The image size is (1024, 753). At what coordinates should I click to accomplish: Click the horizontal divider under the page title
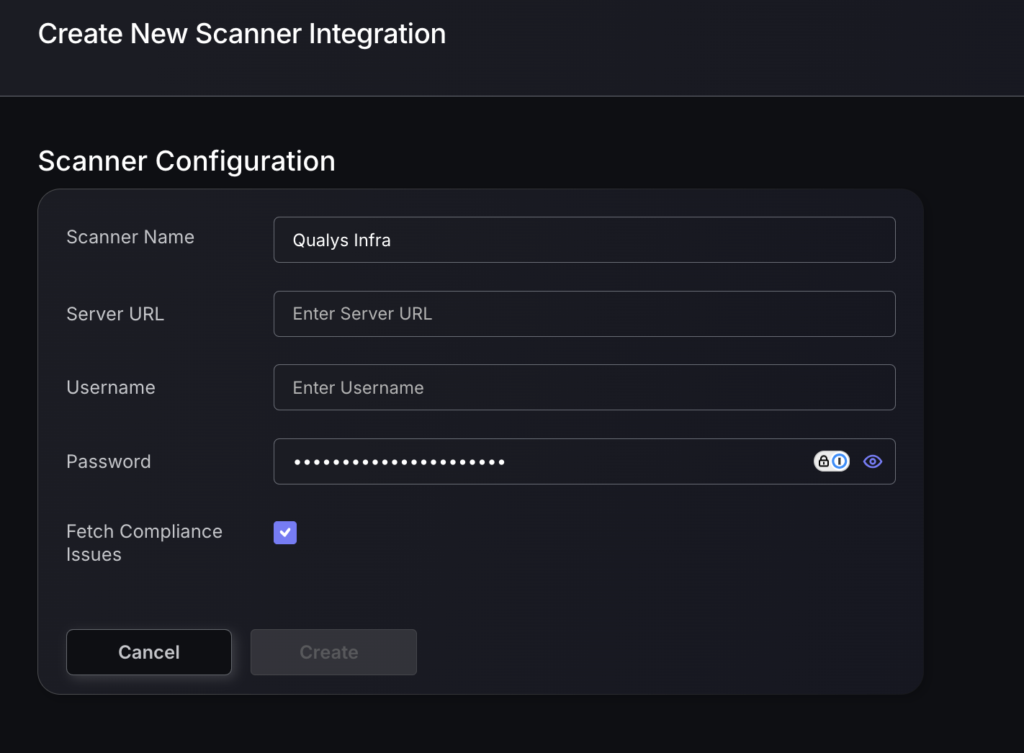pyautogui.click(x=512, y=96)
